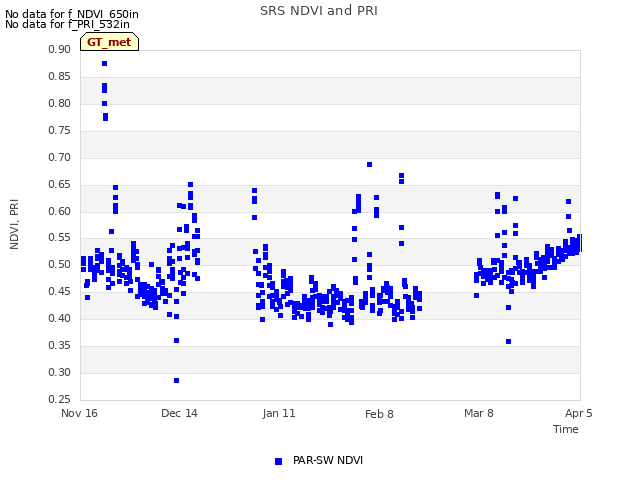
Task: Click the 0.75 y-axis tick label
Action: pos(60,130)
